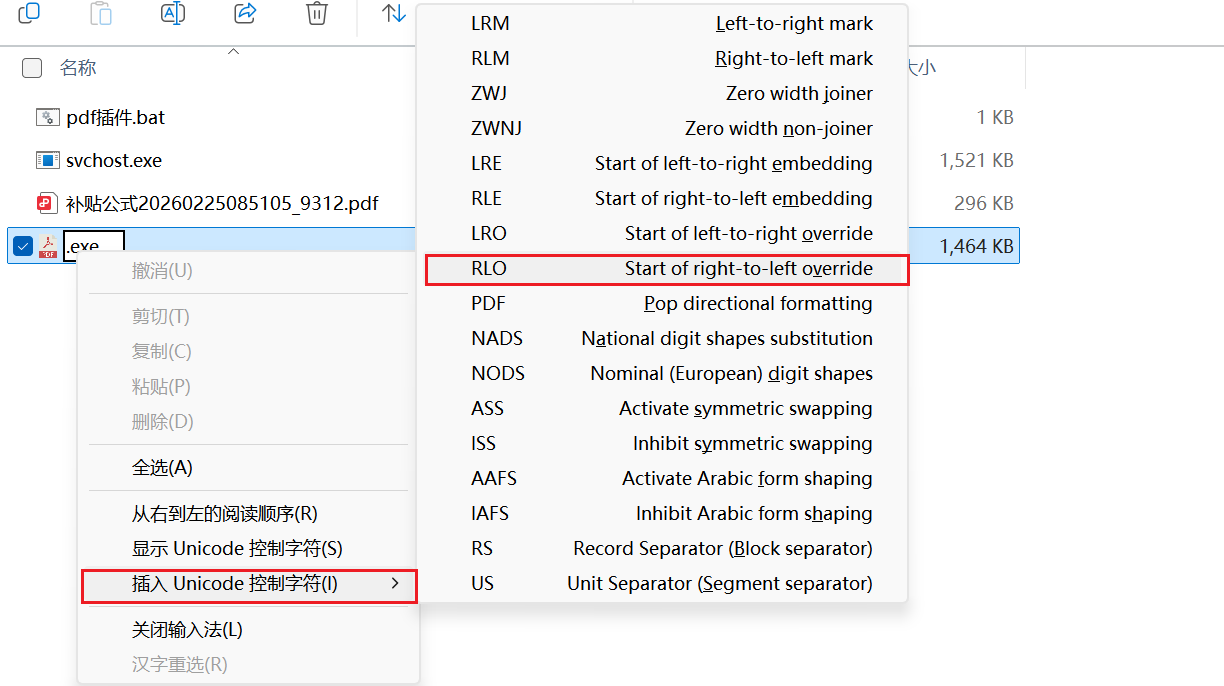This screenshot has width=1224, height=686.
Task: Click the red PDF icon of 补贴公式 file
Action: point(47,204)
